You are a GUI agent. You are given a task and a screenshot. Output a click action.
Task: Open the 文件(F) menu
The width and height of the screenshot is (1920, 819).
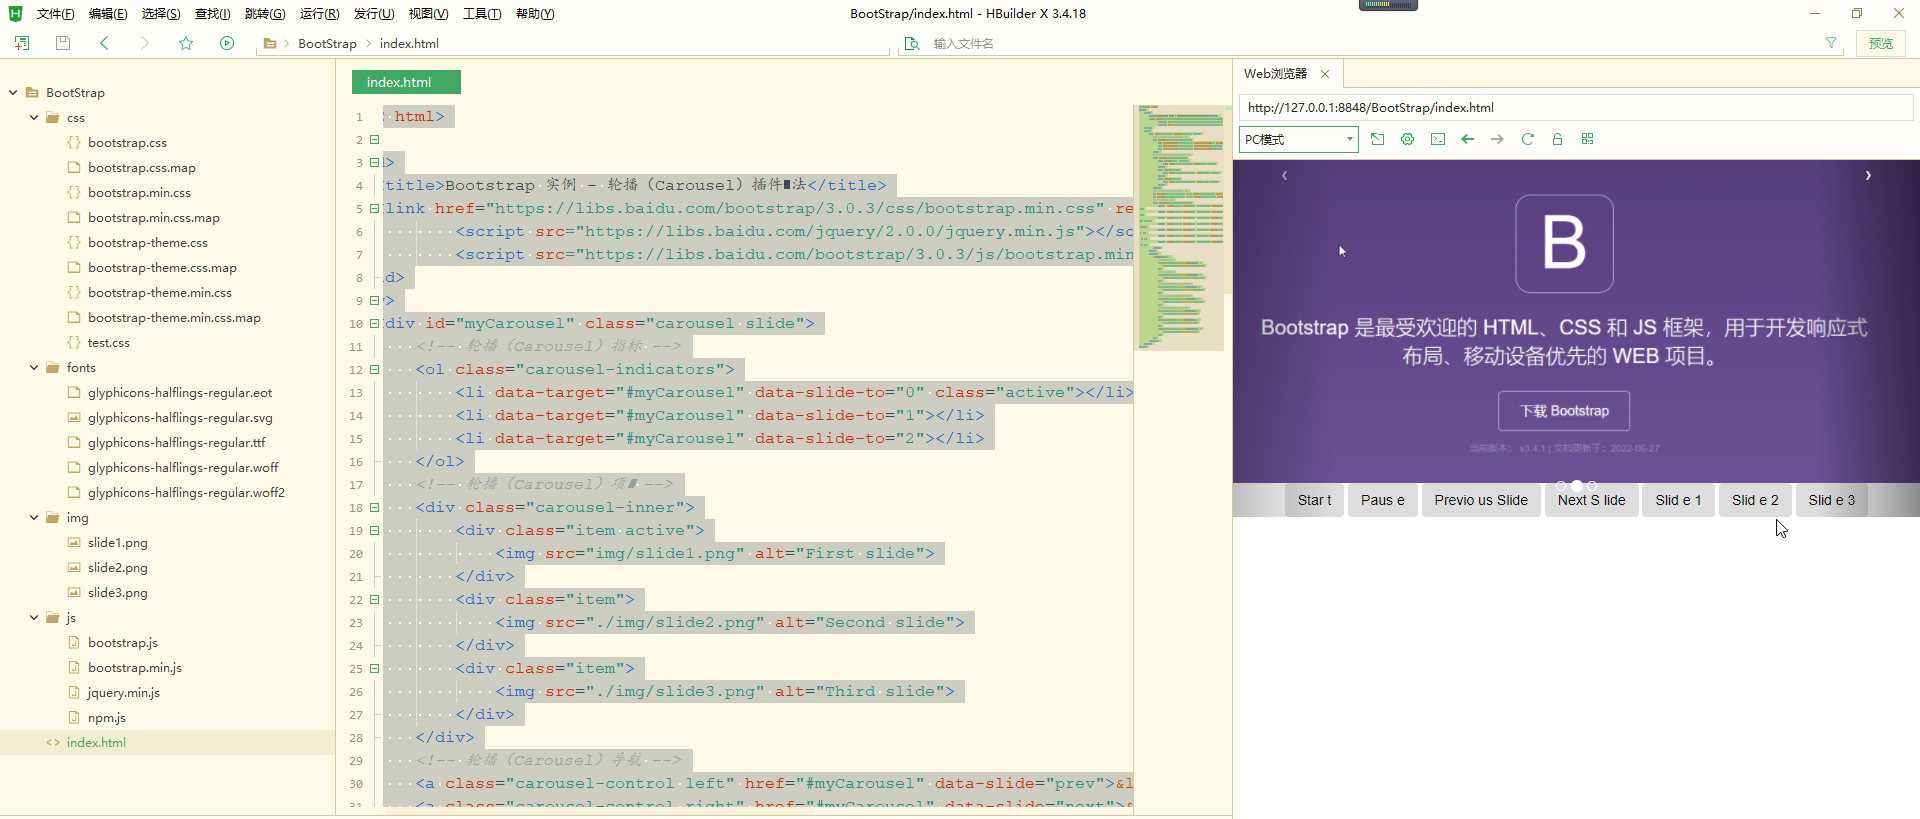(x=55, y=13)
